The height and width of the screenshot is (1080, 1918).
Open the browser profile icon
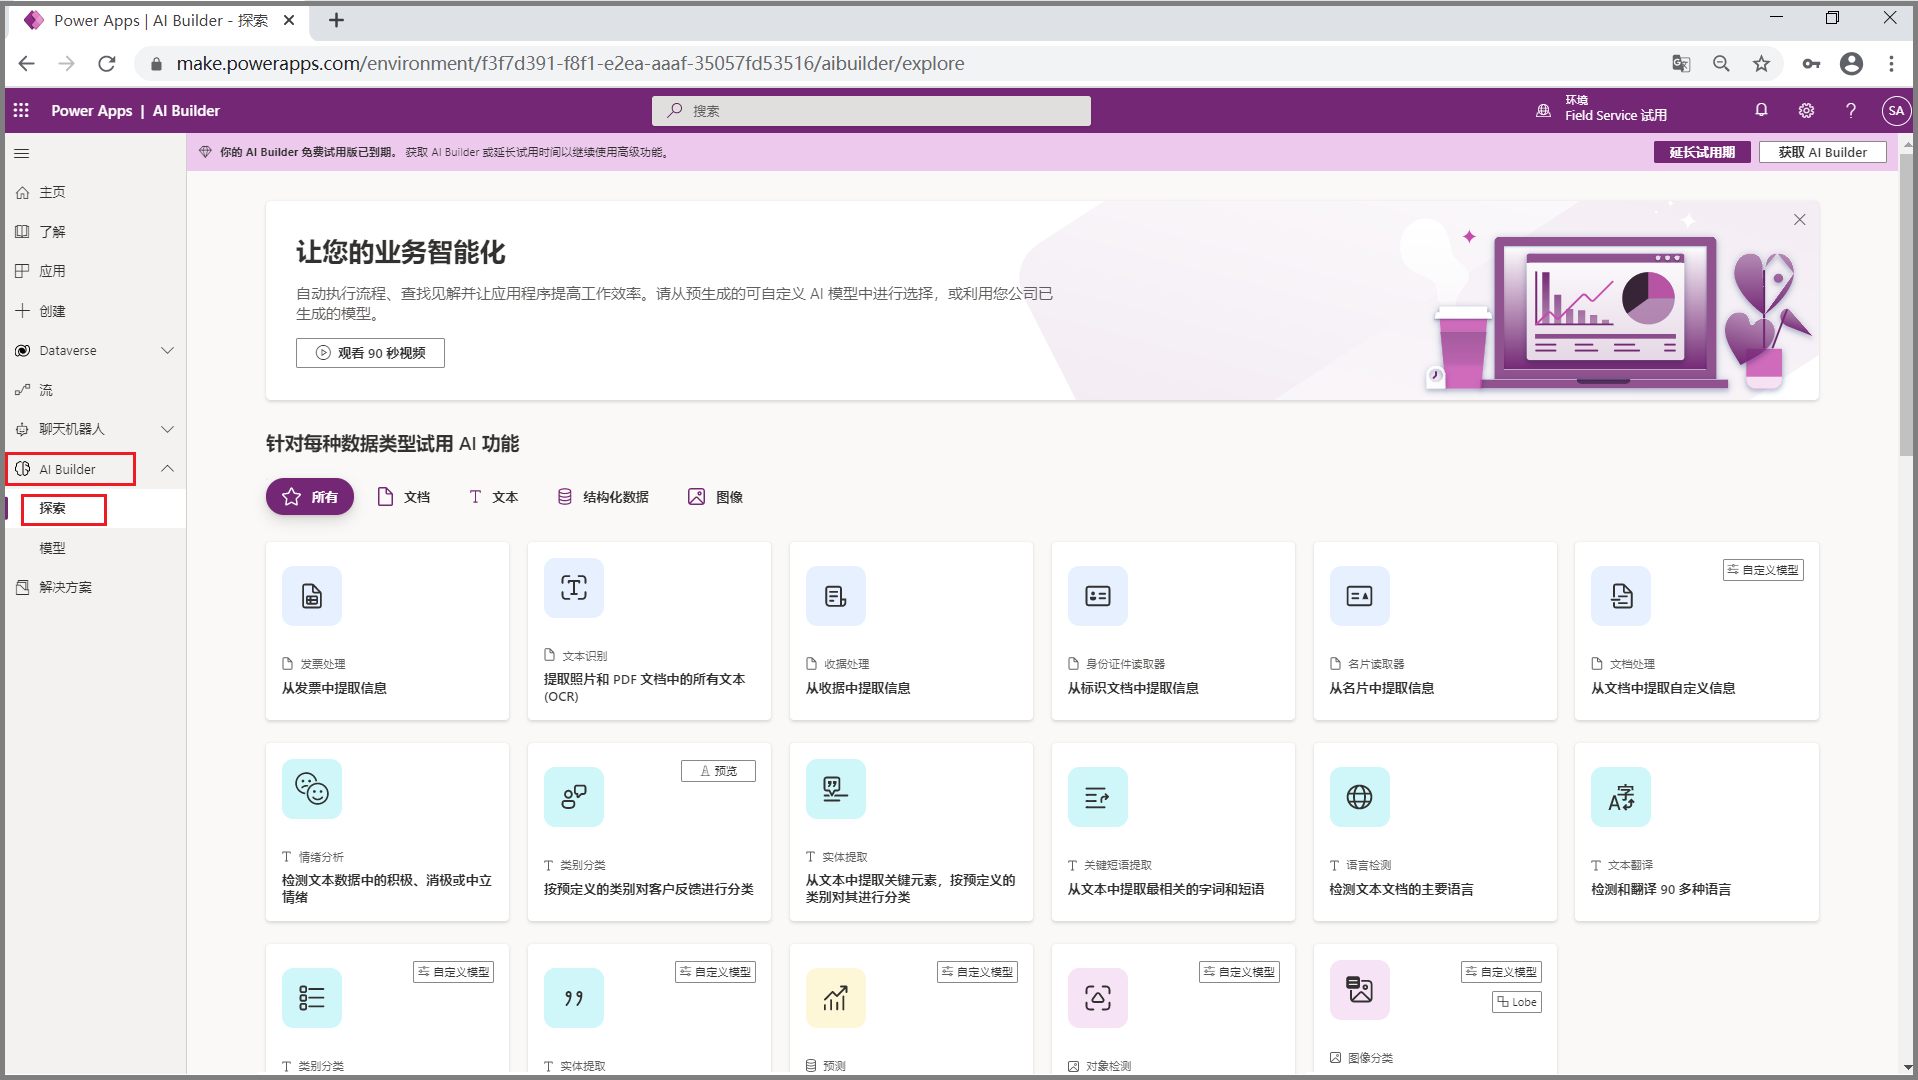[1851, 64]
